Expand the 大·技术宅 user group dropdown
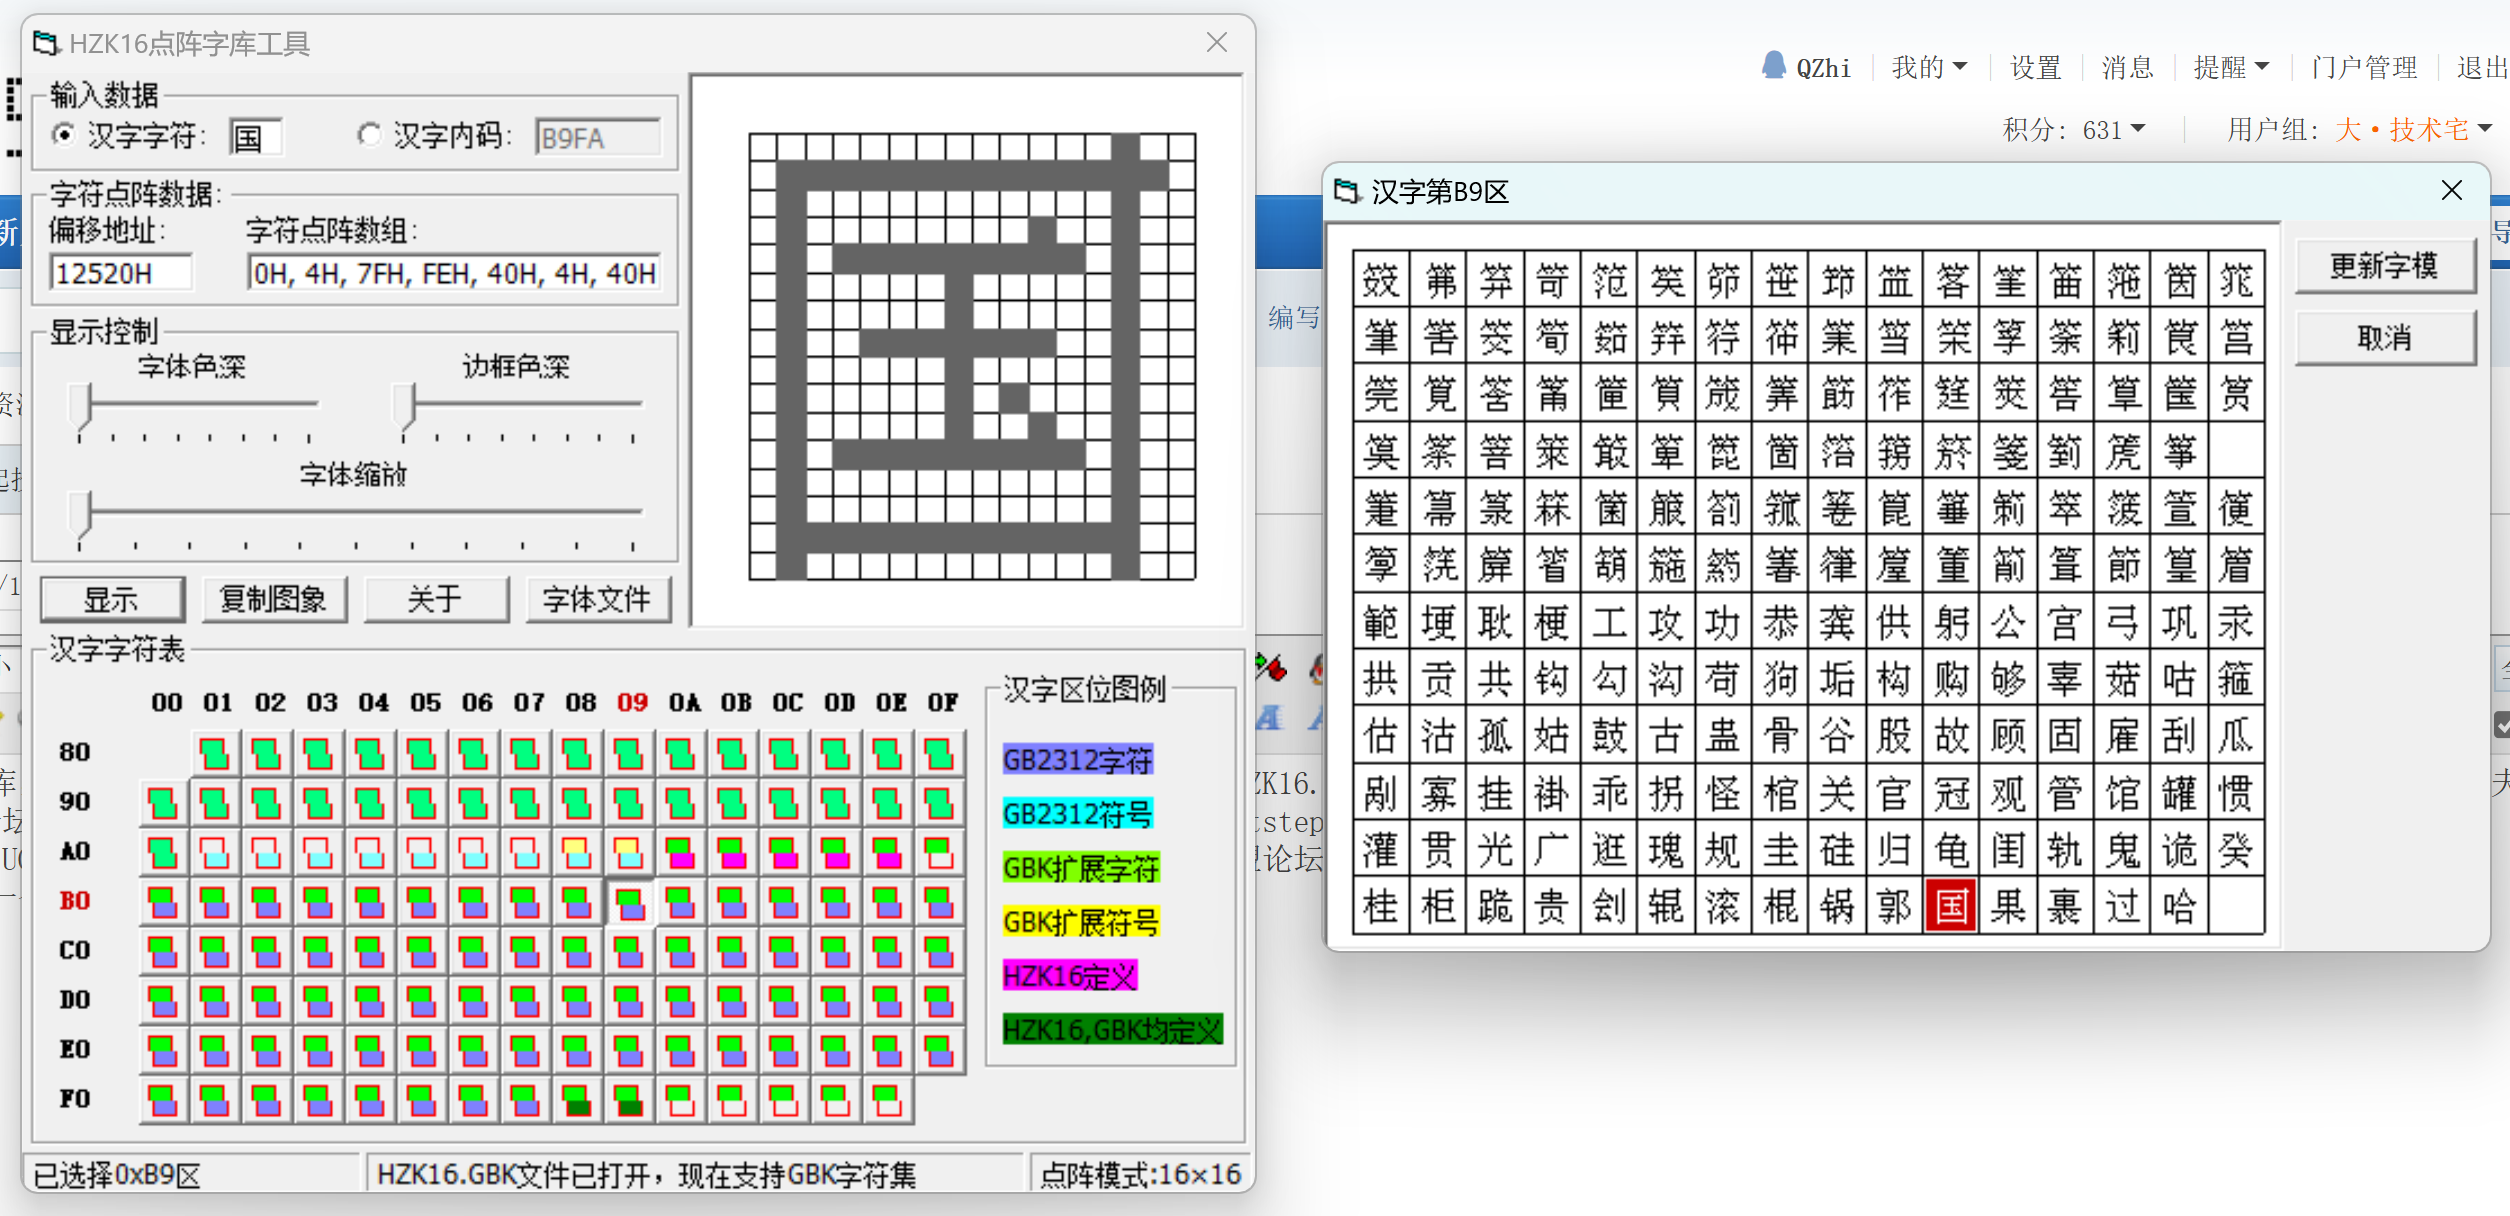The width and height of the screenshot is (2510, 1216). [2413, 130]
